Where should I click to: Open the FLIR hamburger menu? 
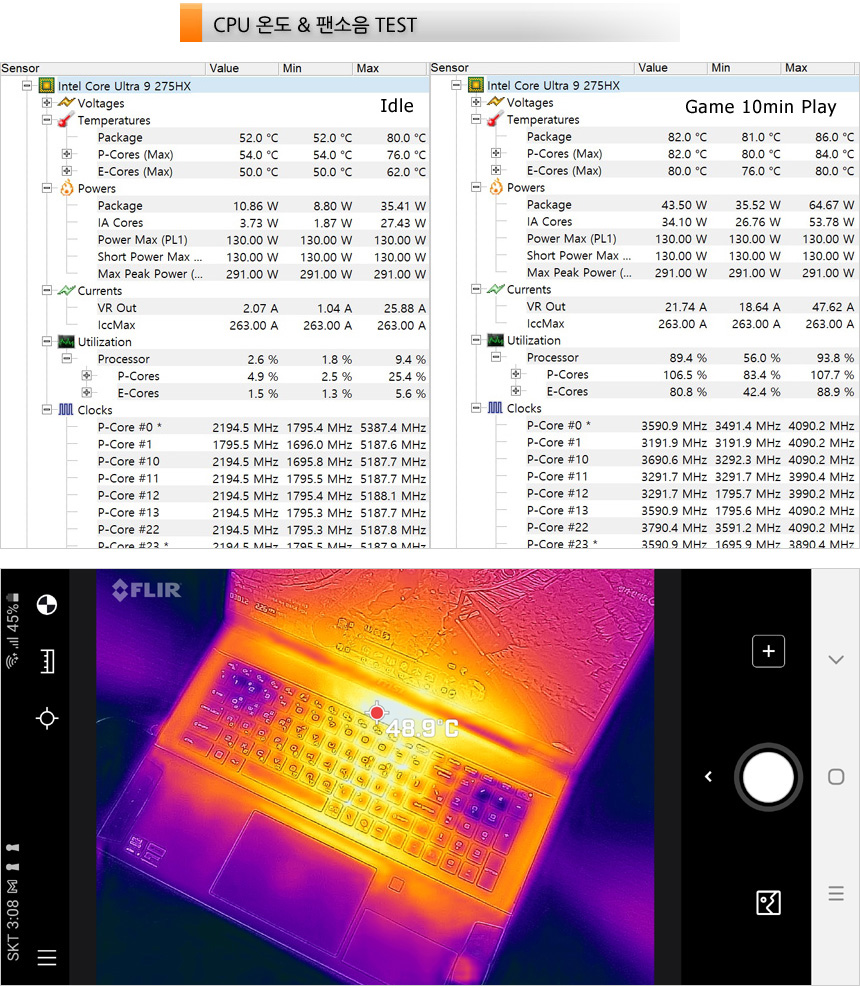(x=47, y=957)
